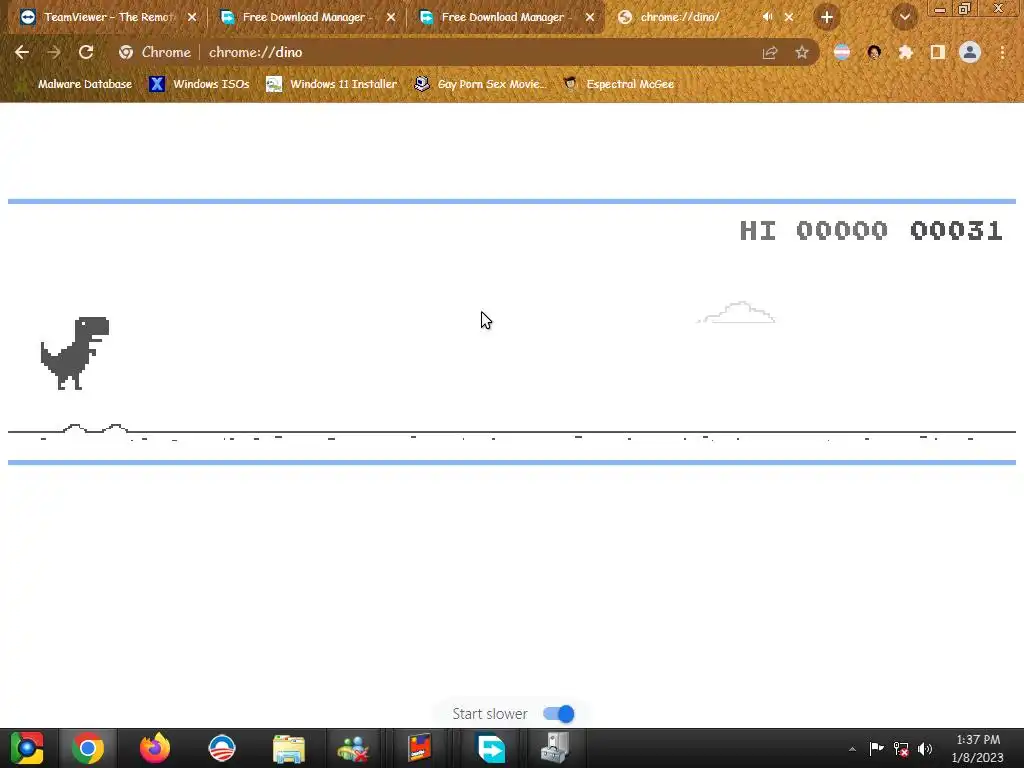Show hidden system tray icons
This screenshot has height=768, width=1024.
[x=852, y=749]
